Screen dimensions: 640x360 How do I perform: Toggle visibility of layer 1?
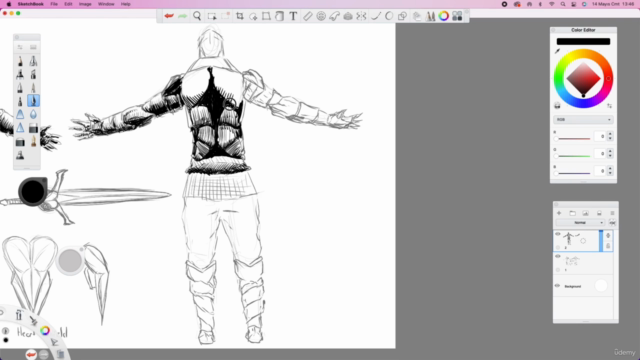coord(558,256)
